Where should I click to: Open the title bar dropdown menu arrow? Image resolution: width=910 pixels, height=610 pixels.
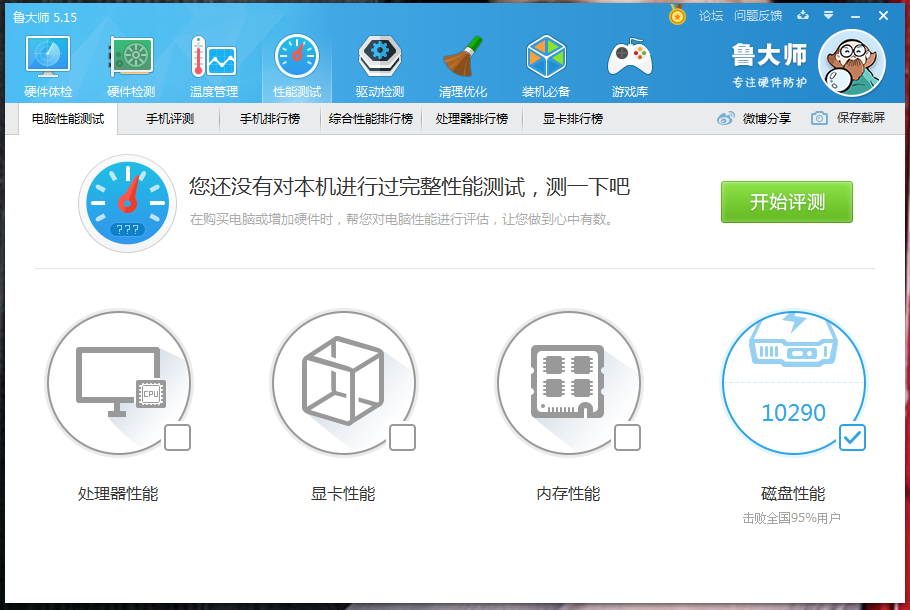tap(829, 16)
